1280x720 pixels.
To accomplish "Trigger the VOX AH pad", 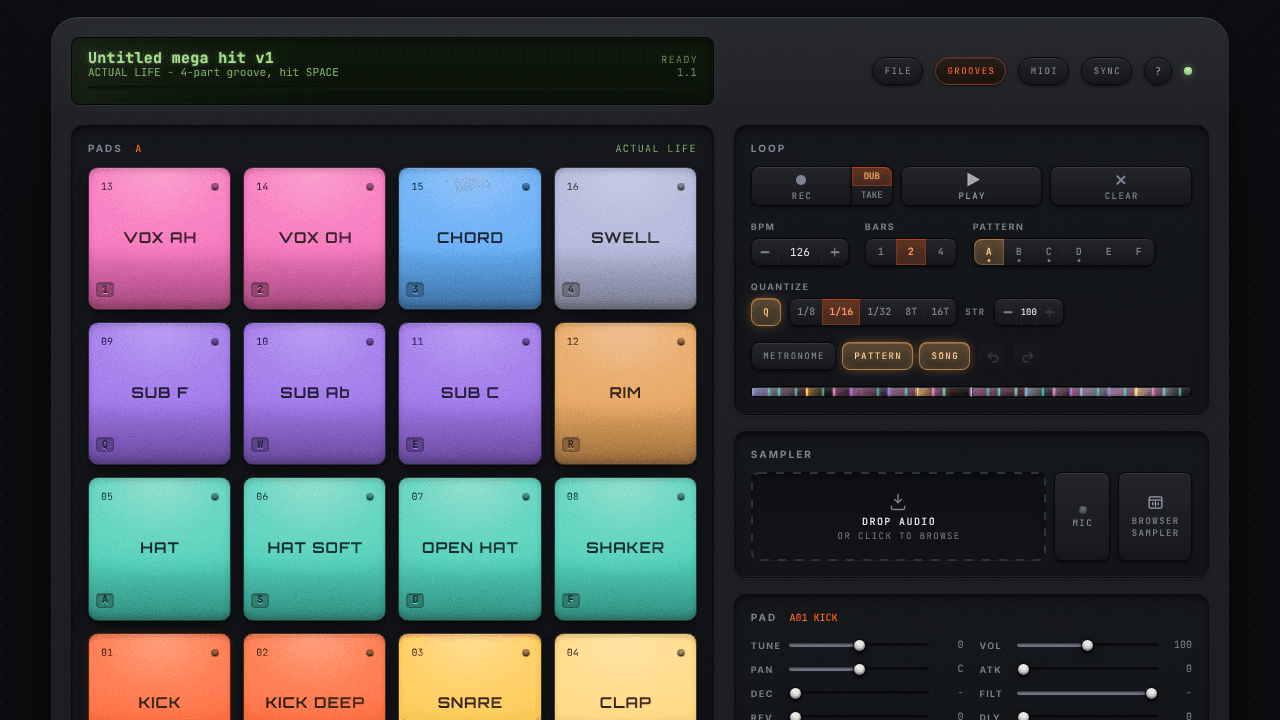I will tap(160, 238).
